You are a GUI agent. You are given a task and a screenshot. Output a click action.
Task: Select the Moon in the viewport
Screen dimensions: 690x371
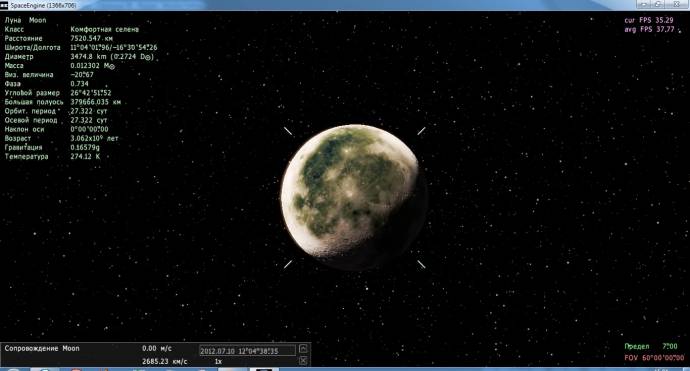(x=353, y=197)
